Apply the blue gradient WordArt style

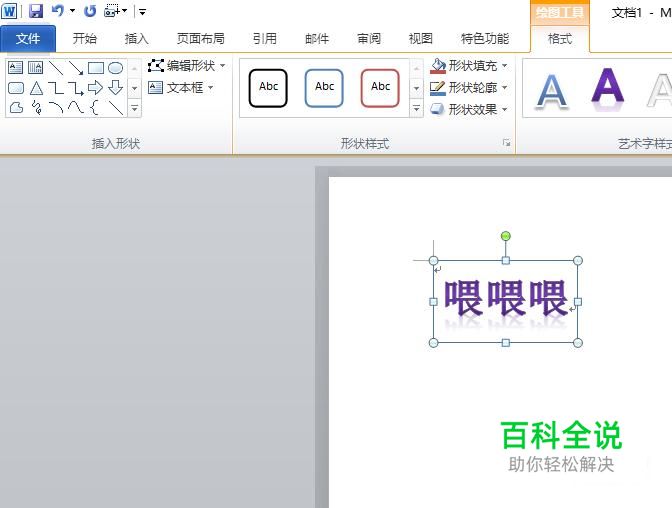coord(552,90)
